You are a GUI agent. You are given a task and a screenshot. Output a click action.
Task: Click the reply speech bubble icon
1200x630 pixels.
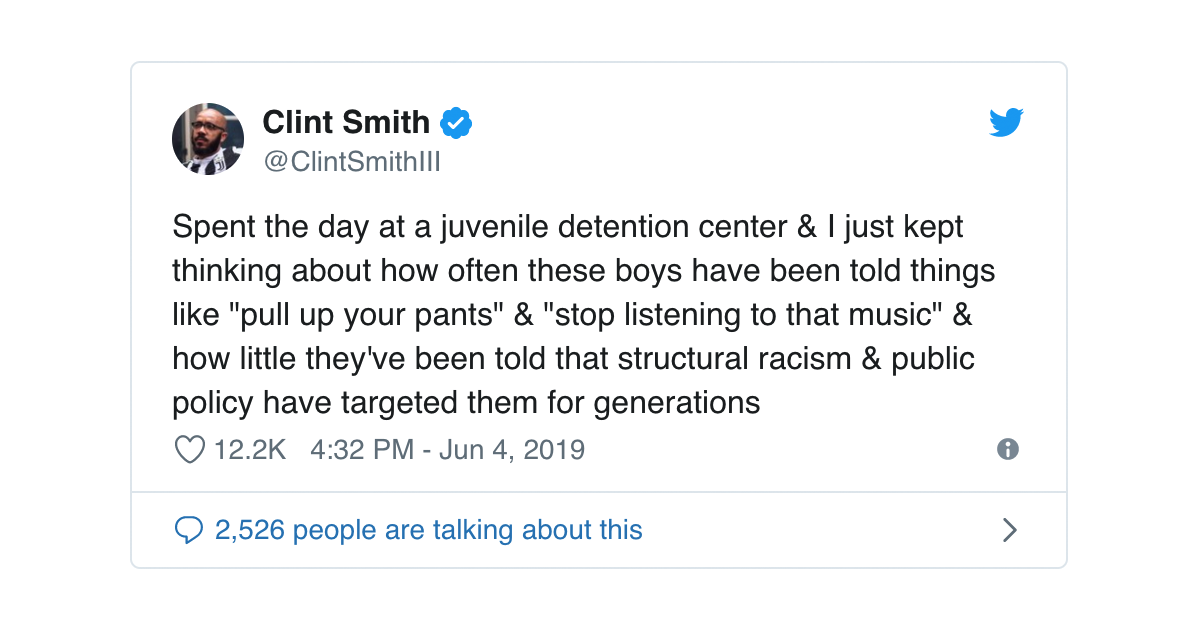[189, 529]
